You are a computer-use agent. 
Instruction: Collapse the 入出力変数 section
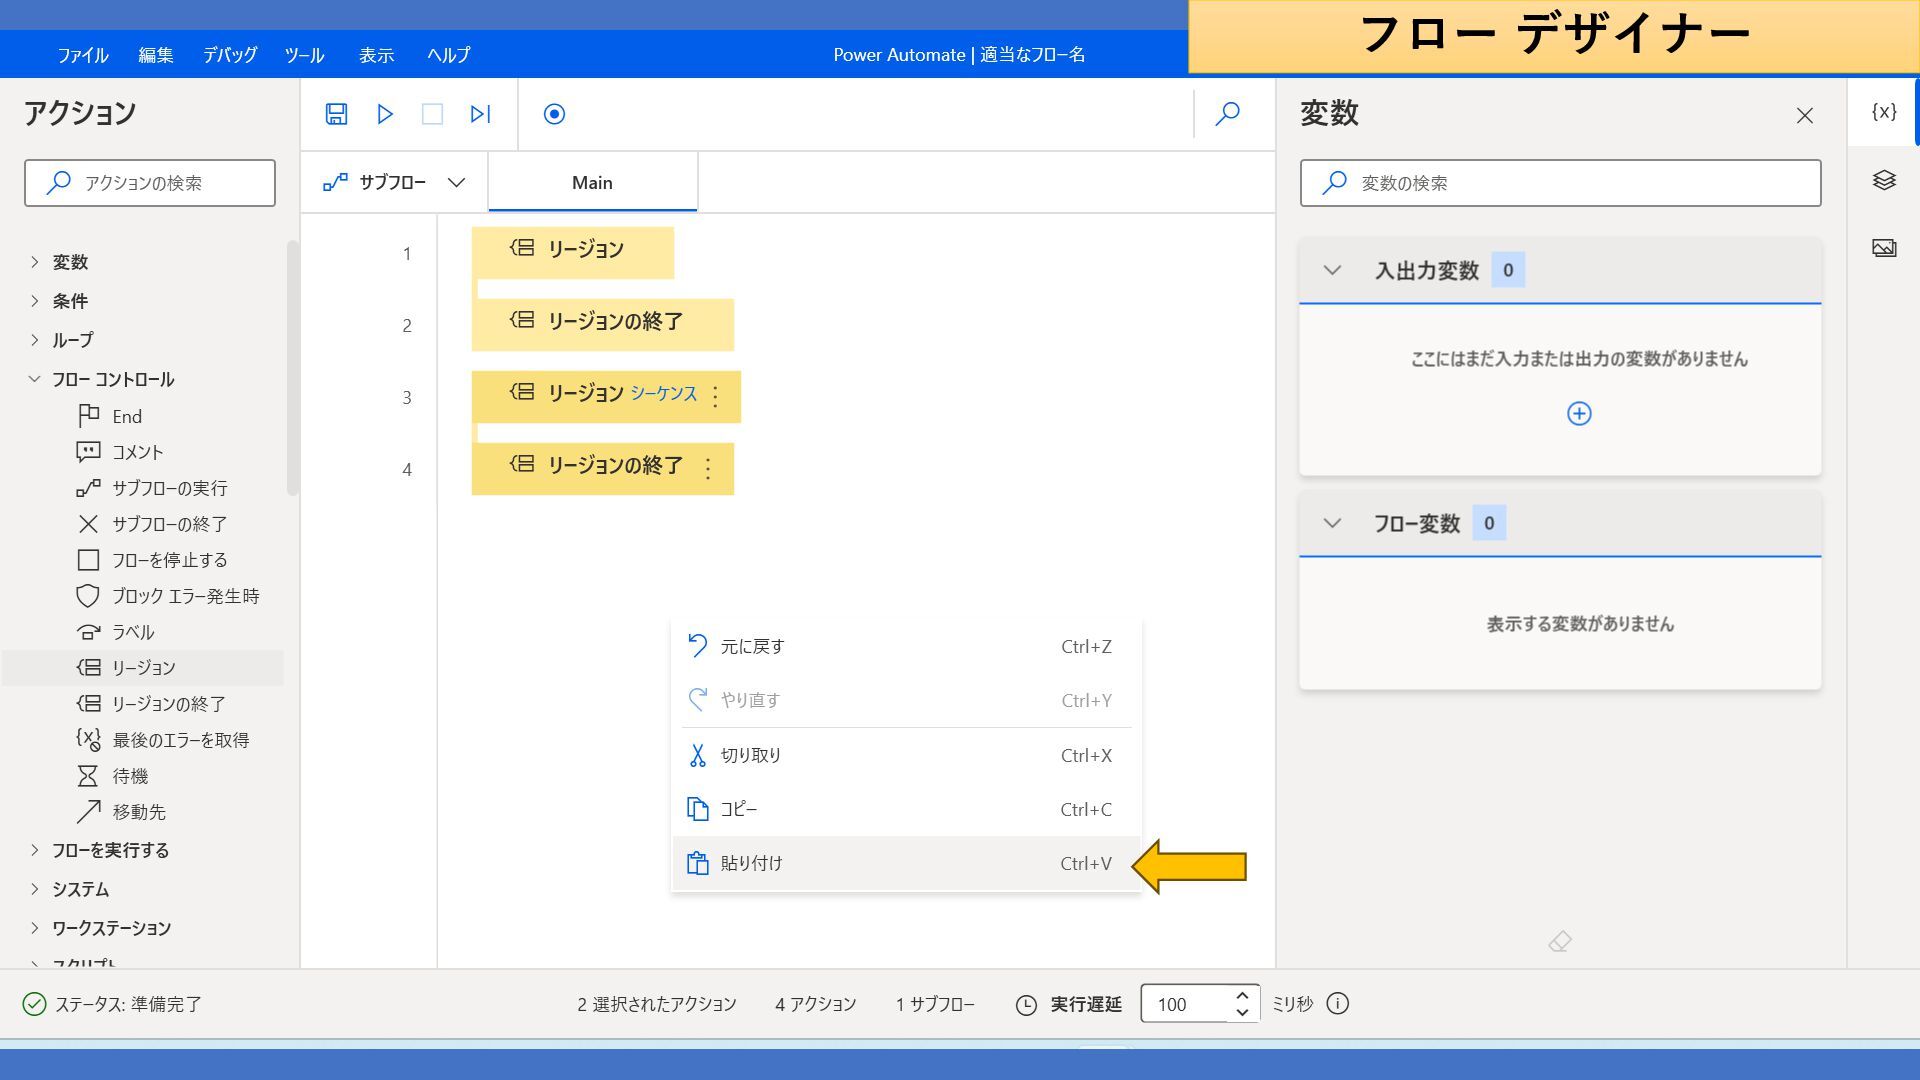1332,270
